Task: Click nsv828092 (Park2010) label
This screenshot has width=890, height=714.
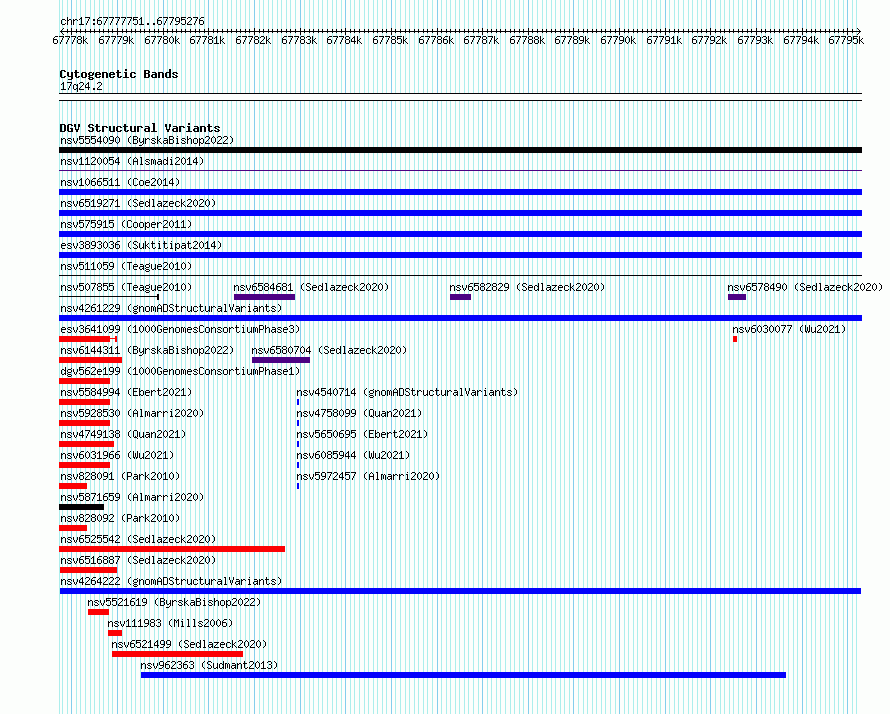Action: pos(120,518)
